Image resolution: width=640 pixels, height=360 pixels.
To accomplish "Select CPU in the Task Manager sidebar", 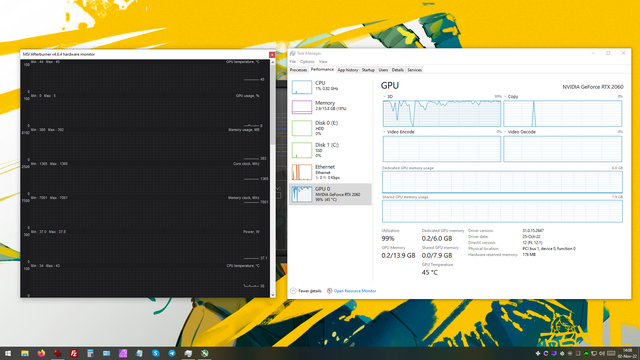I will tap(330, 87).
